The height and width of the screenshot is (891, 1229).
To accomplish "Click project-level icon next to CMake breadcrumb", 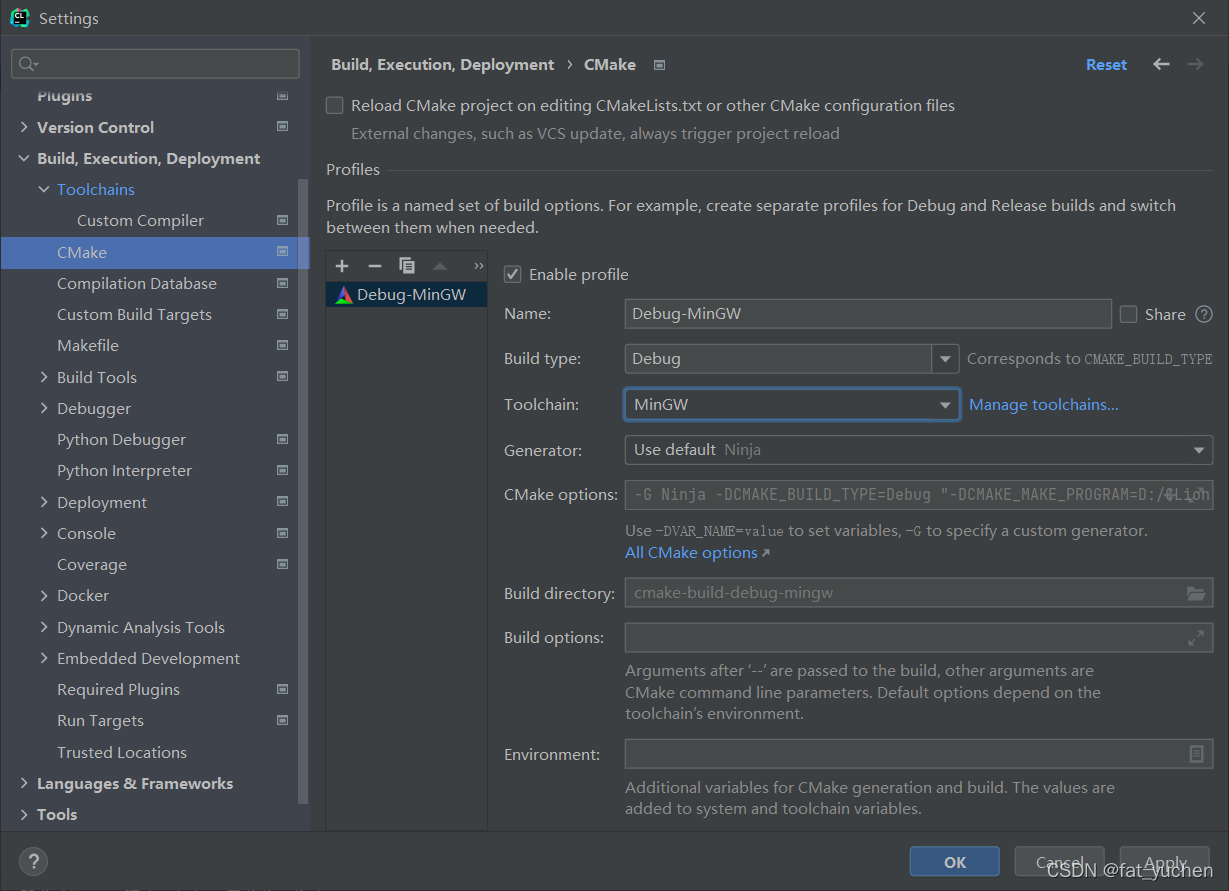I will [x=659, y=65].
